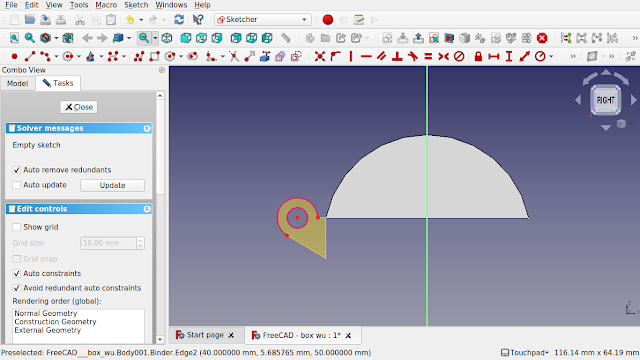Viewport: 640px width, 360px height.
Task: Select the Create point tool
Action: (x=14, y=56)
